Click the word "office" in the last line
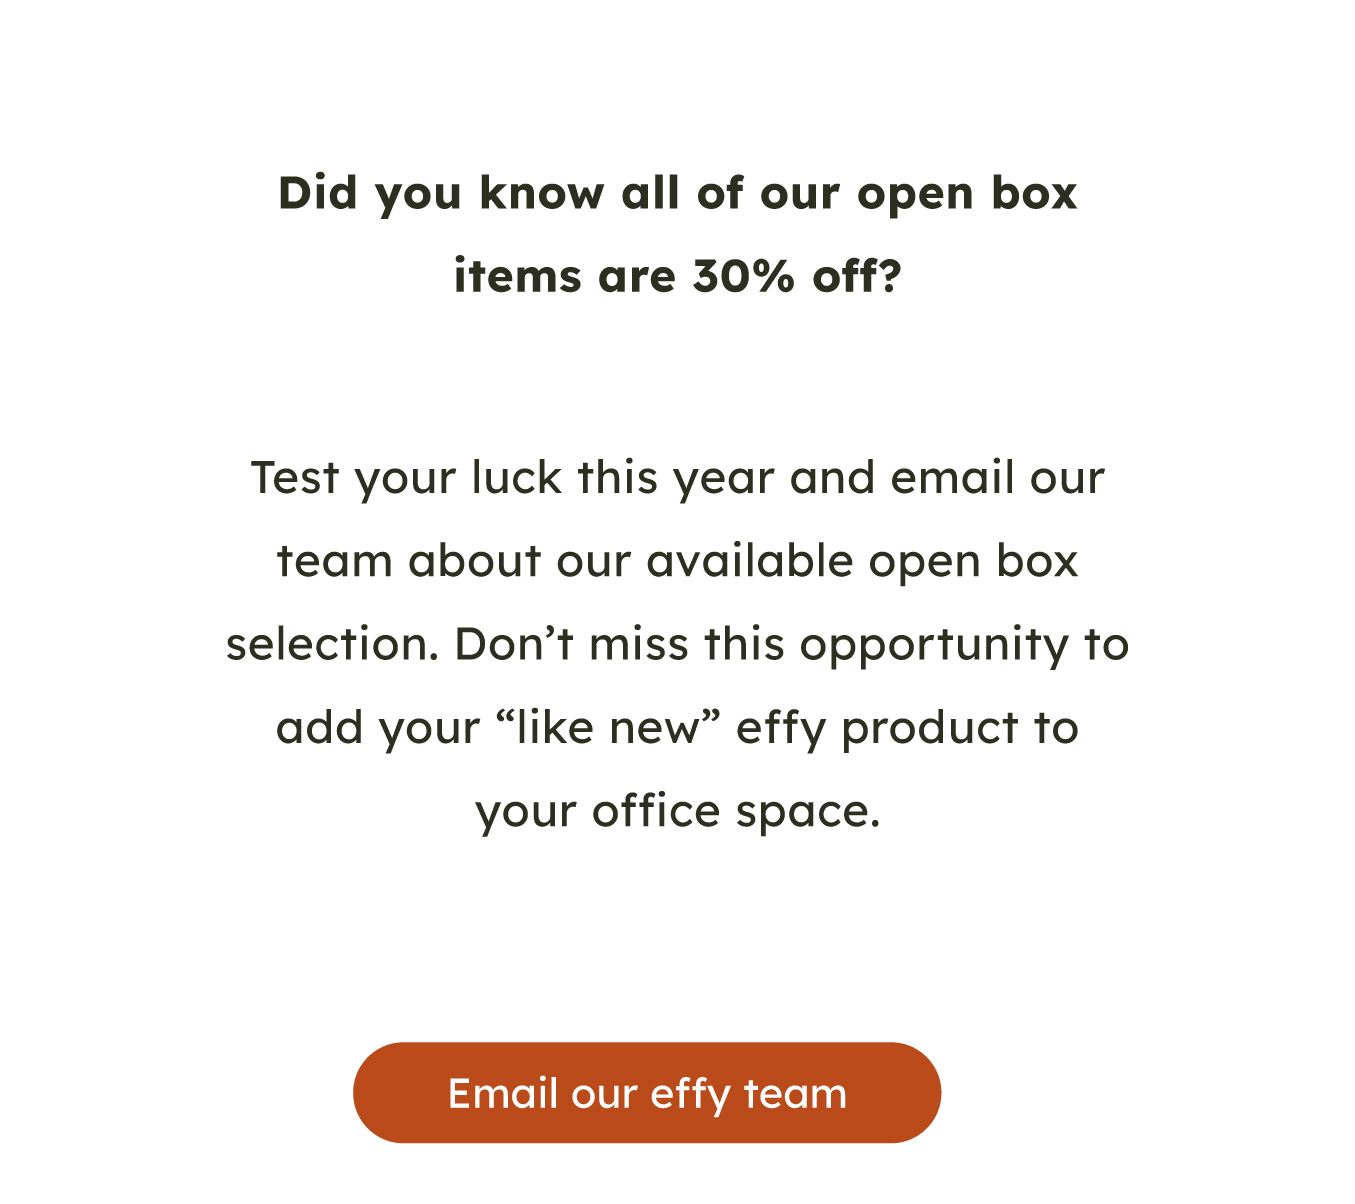Image resolution: width=1355 pixels, height=1204 pixels. click(x=655, y=810)
